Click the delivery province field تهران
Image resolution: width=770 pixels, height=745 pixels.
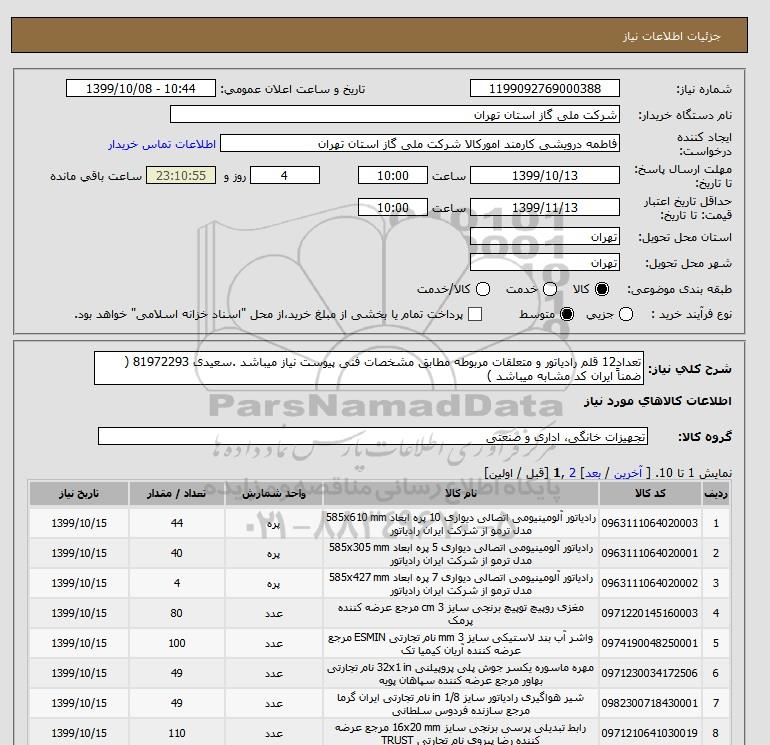pos(545,237)
